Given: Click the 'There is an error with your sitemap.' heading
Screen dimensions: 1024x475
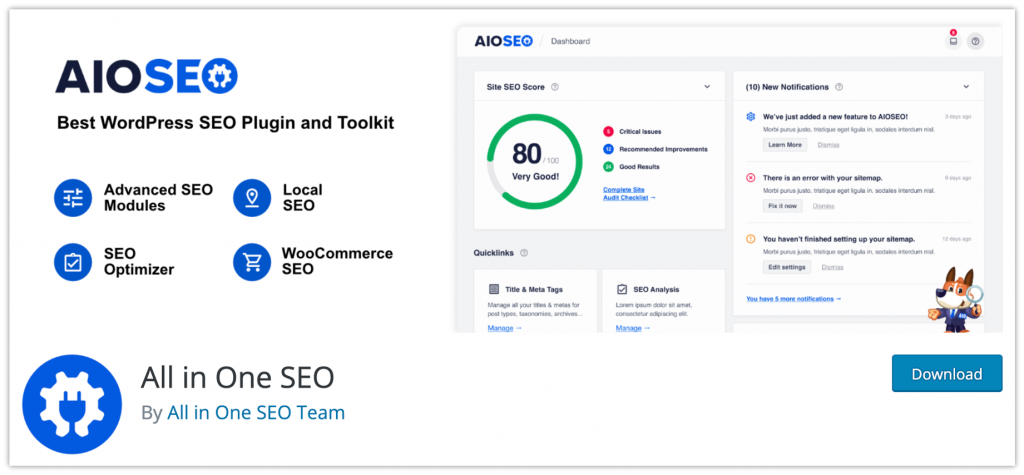Looking at the screenshot, I should (823, 178).
